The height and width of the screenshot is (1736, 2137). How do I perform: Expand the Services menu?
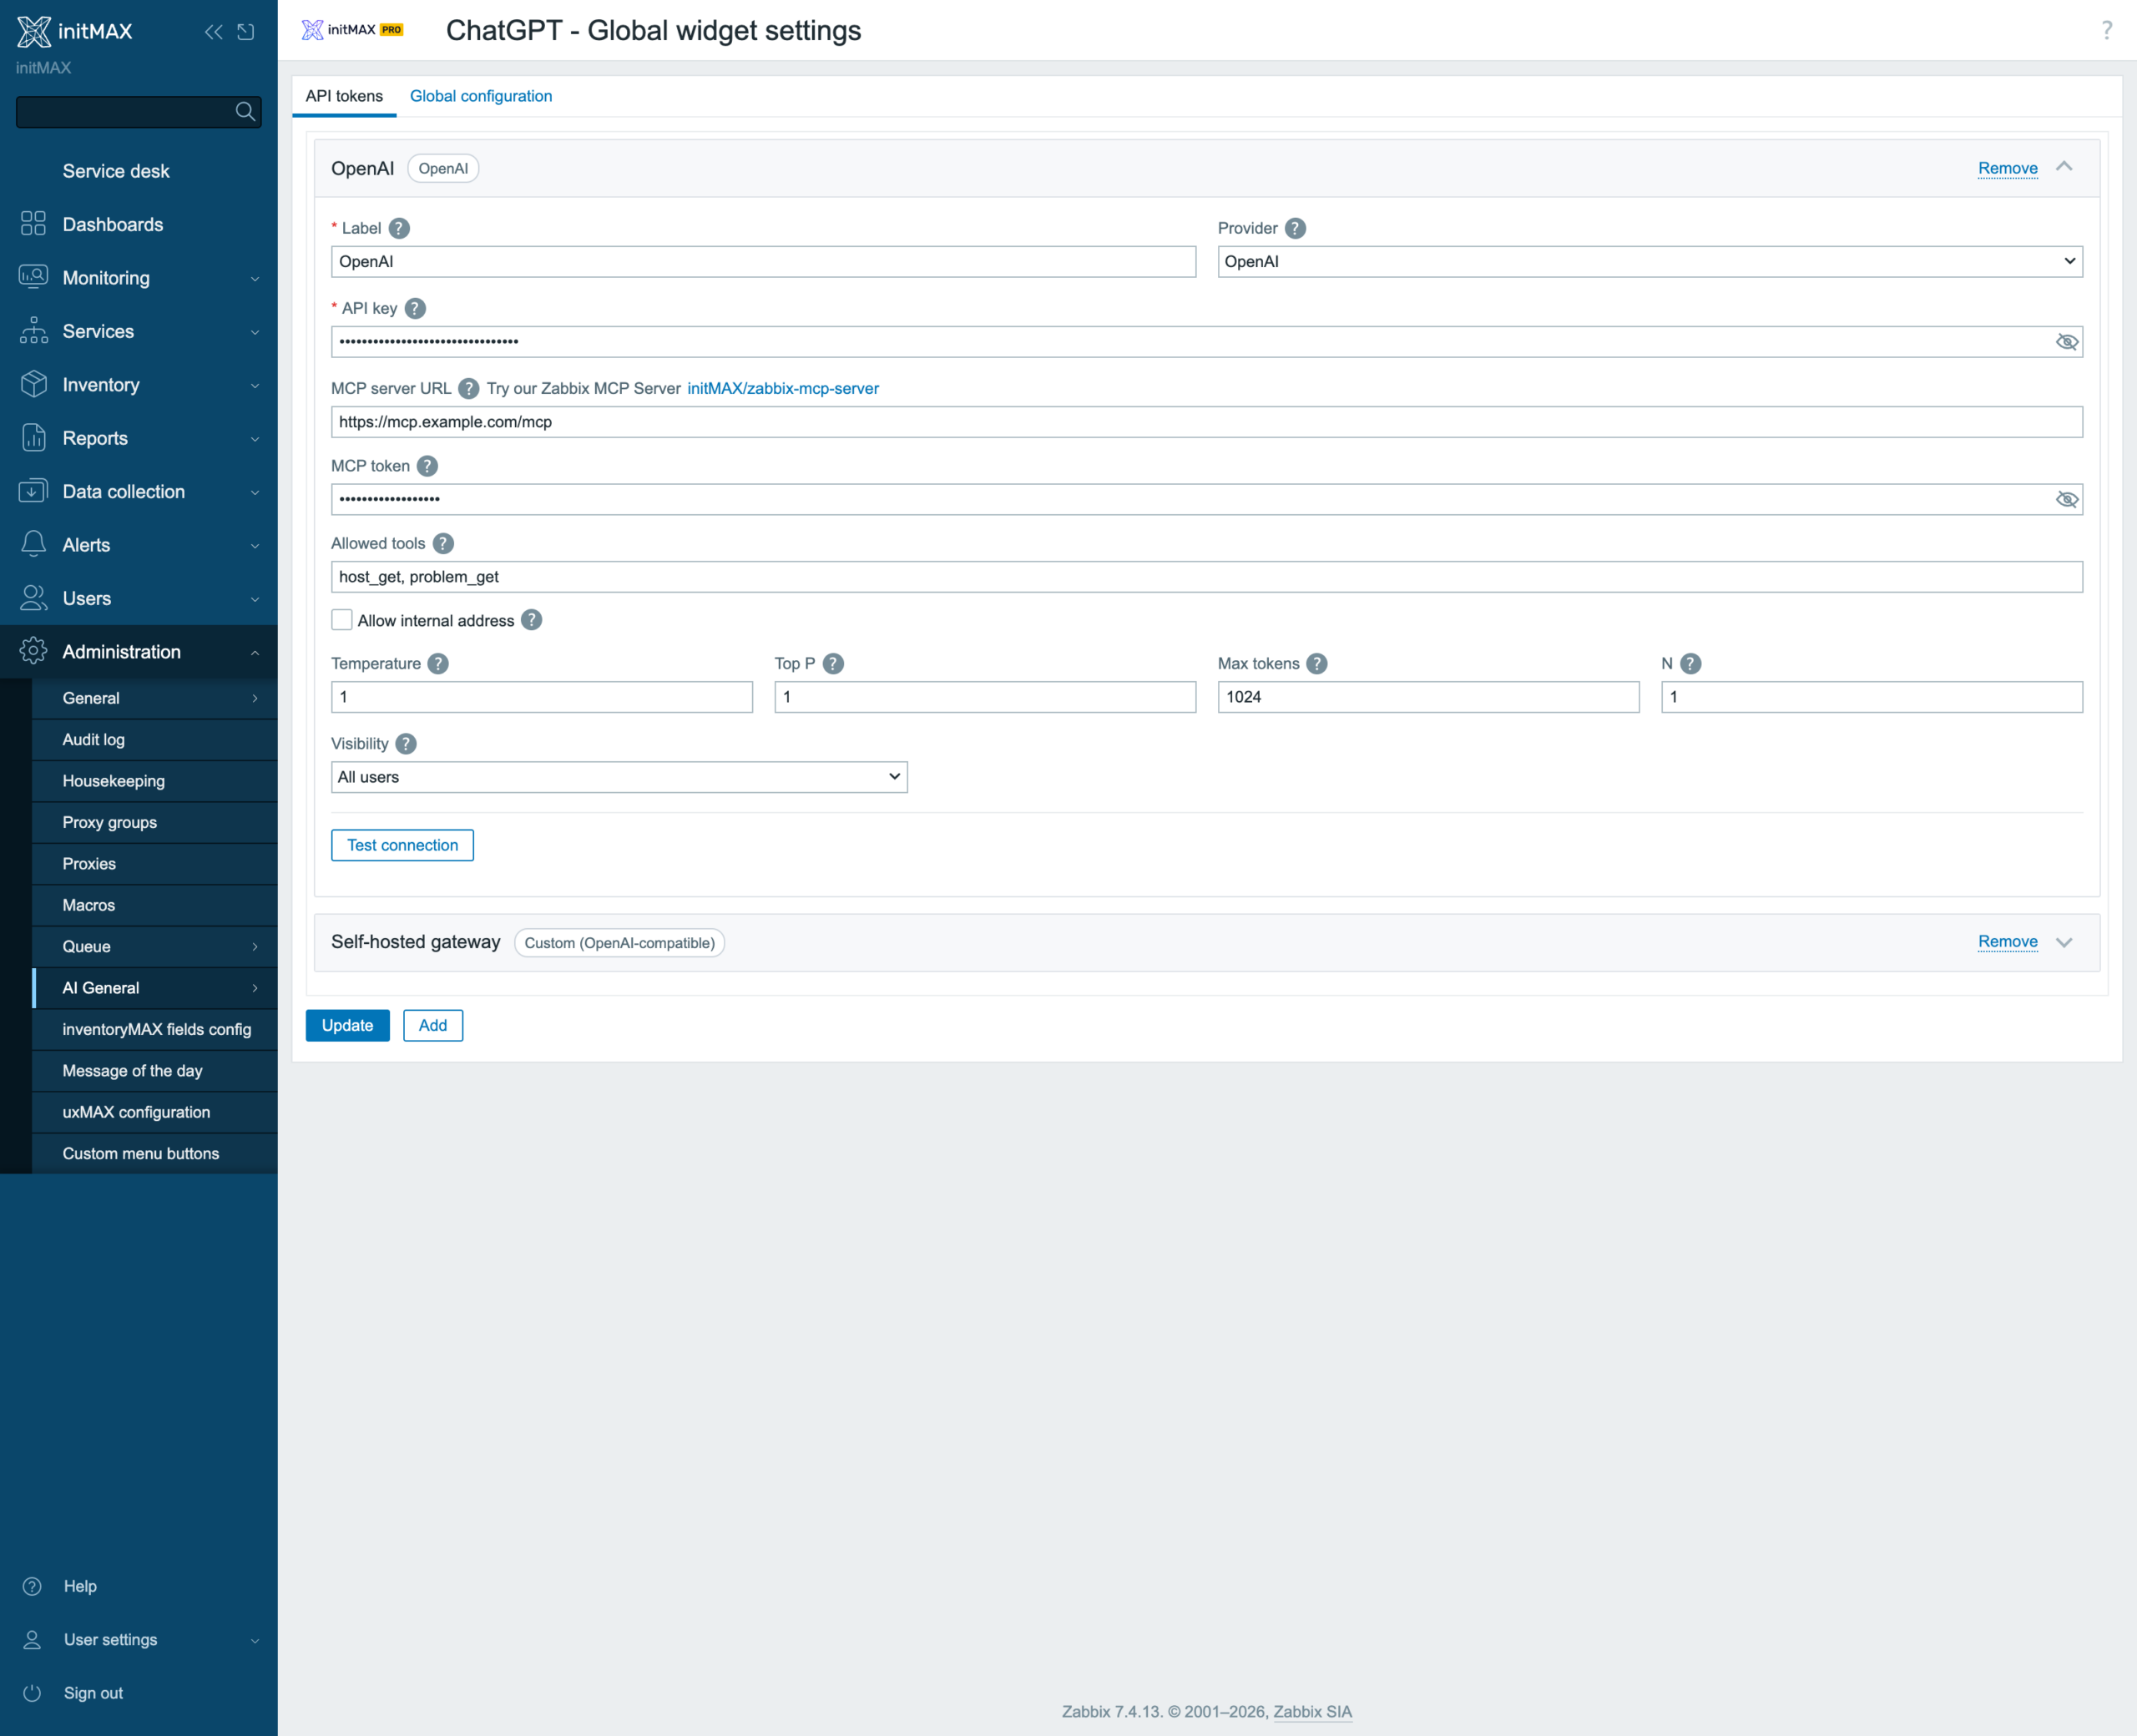tap(139, 331)
